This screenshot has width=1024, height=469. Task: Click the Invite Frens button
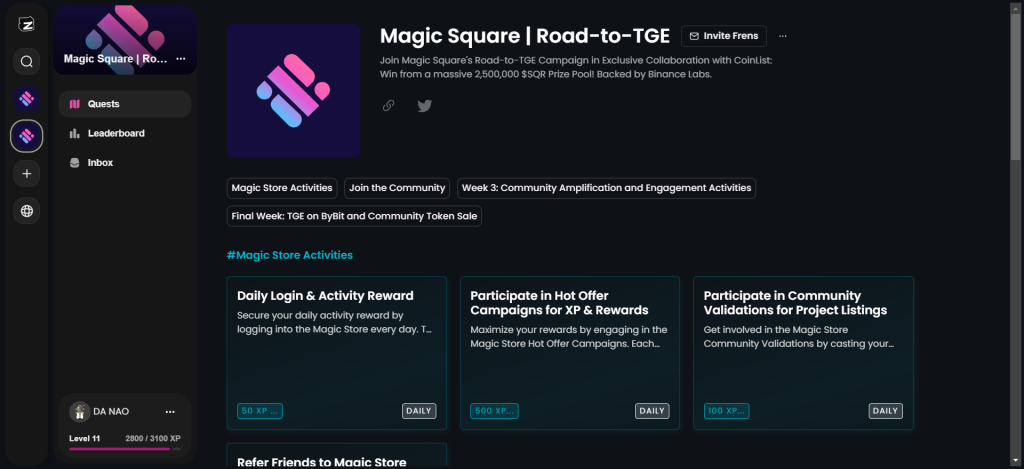[x=724, y=36]
